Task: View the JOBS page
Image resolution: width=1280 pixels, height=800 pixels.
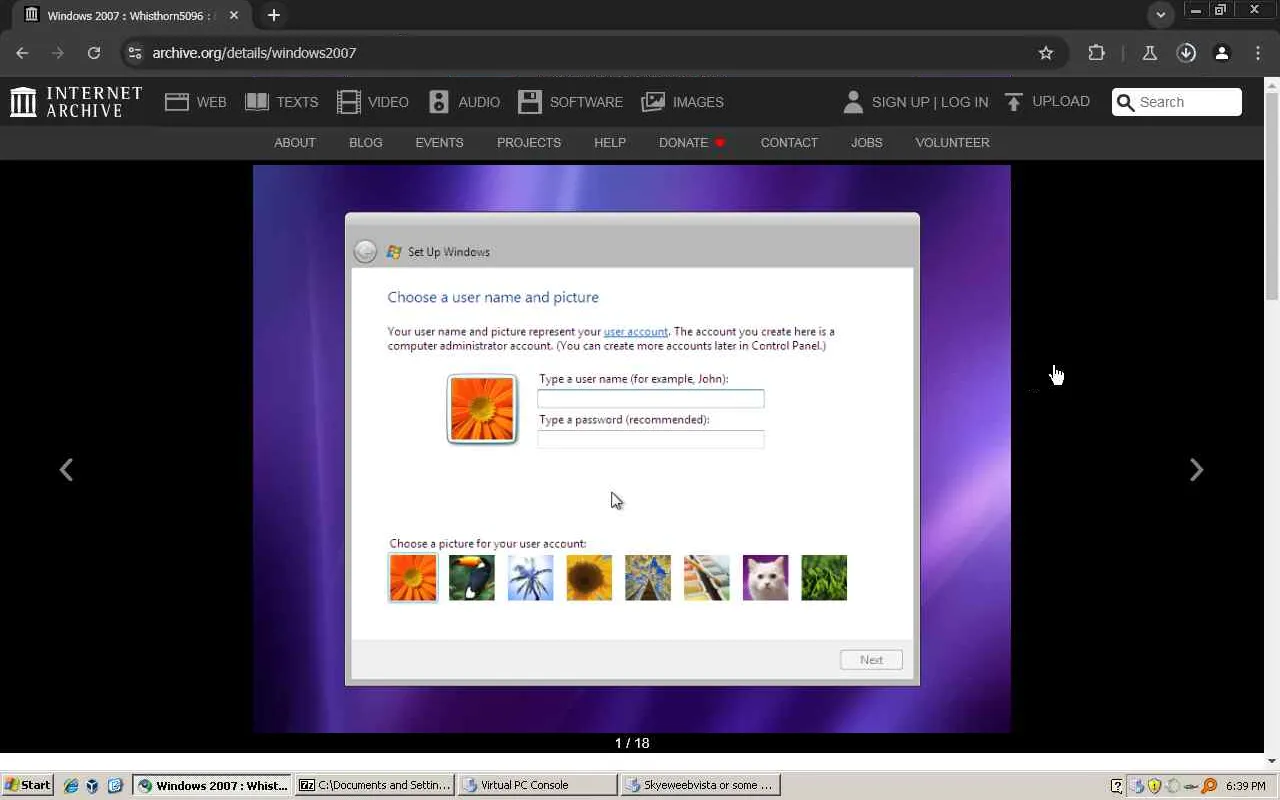Action: tap(867, 143)
